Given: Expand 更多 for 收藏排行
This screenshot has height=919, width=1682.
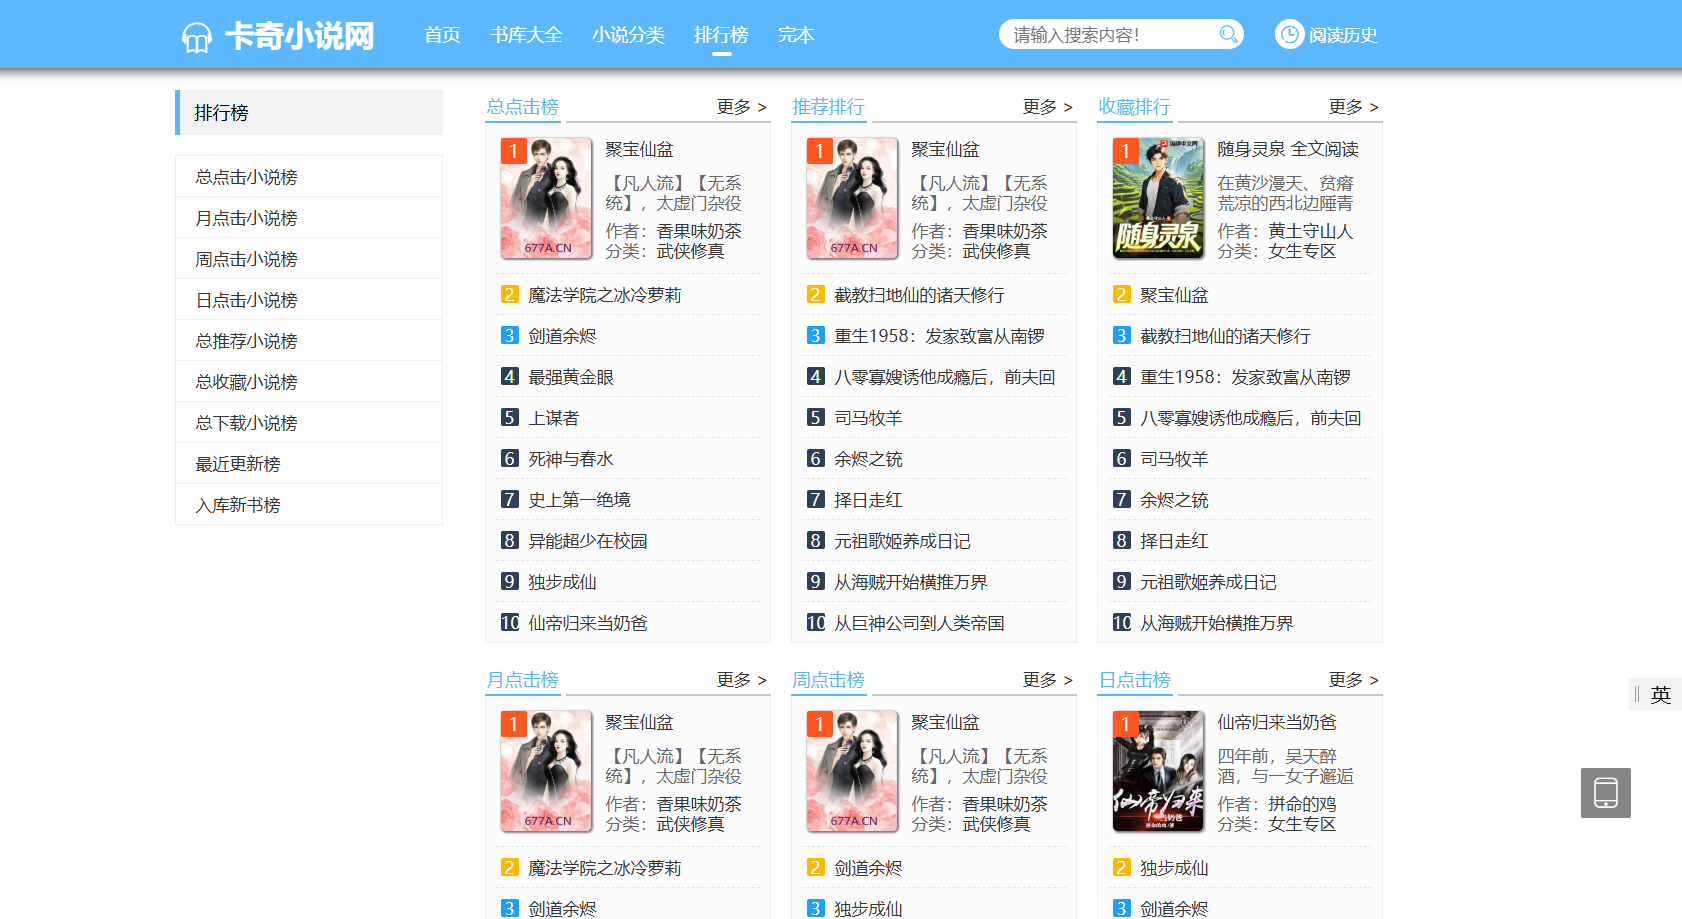Looking at the screenshot, I should coord(1353,107).
